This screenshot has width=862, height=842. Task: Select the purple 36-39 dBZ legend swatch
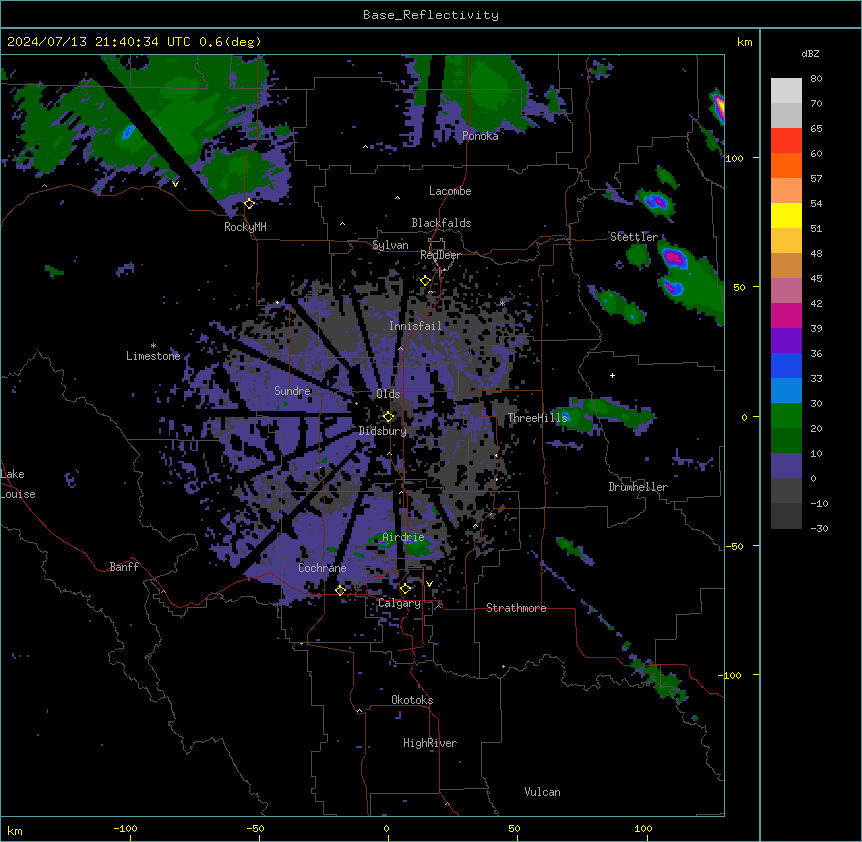(786, 340)
